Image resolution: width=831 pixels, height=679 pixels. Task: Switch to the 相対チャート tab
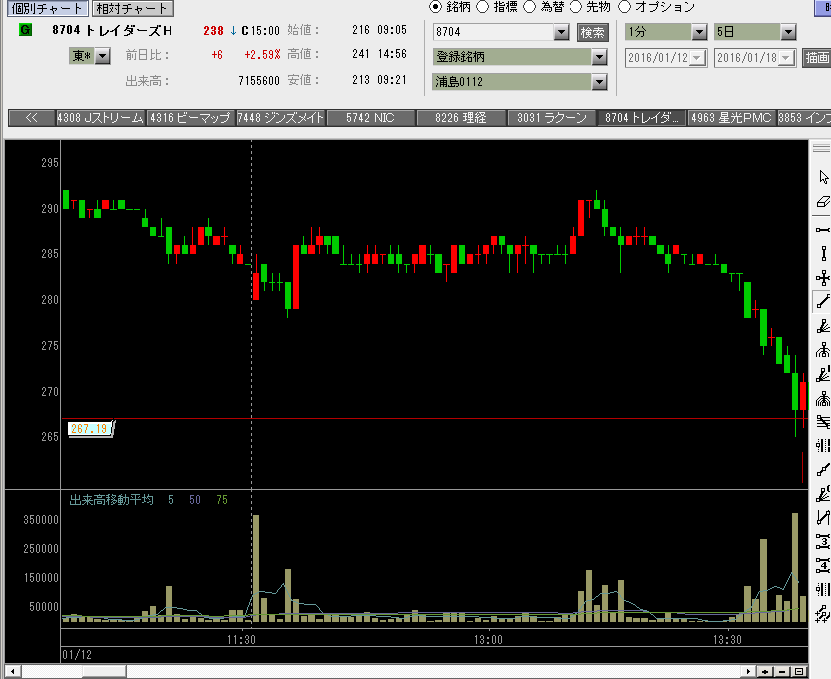(132, 8)
